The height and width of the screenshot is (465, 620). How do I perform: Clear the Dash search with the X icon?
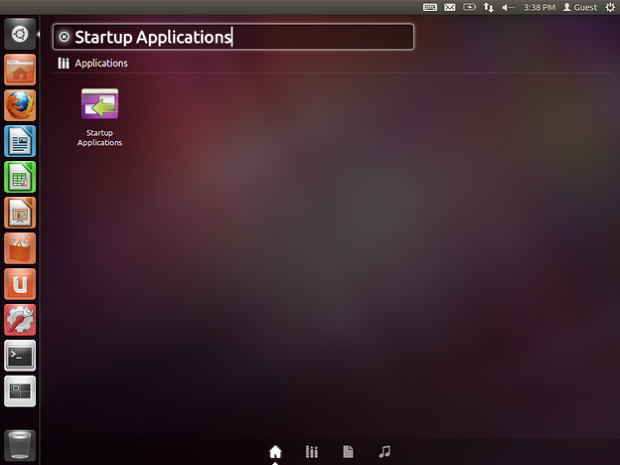(64, 37)
